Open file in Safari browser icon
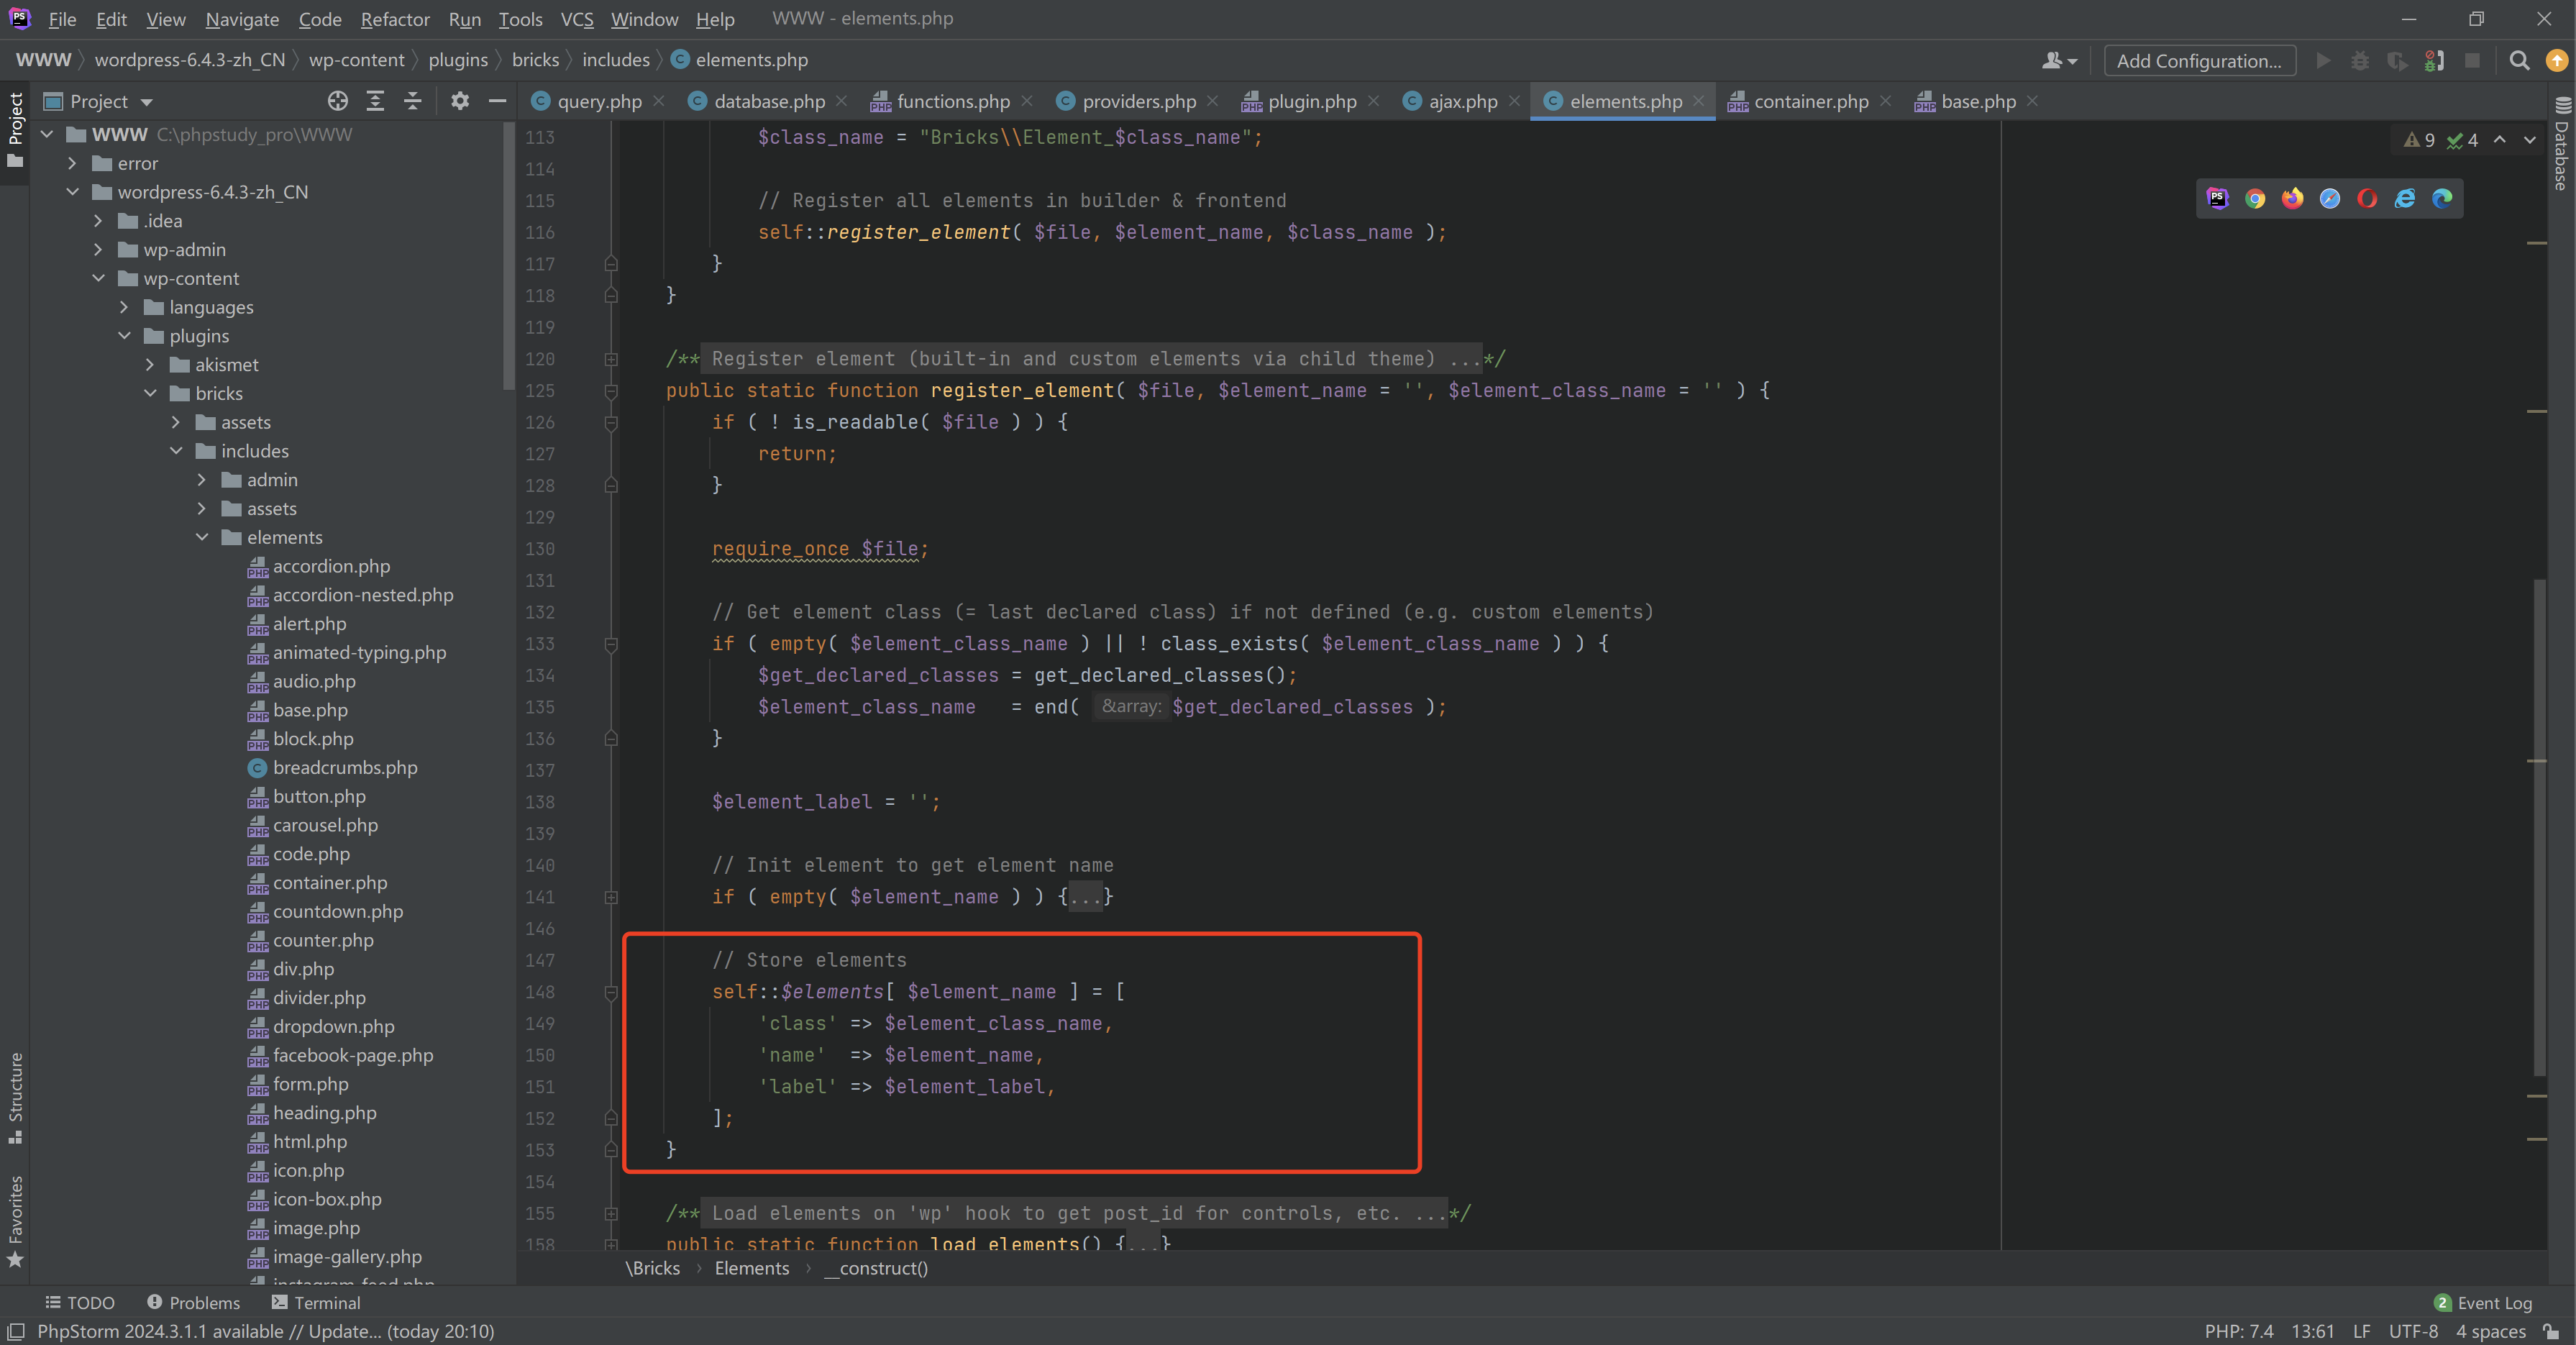 [x=2329, y=198]
